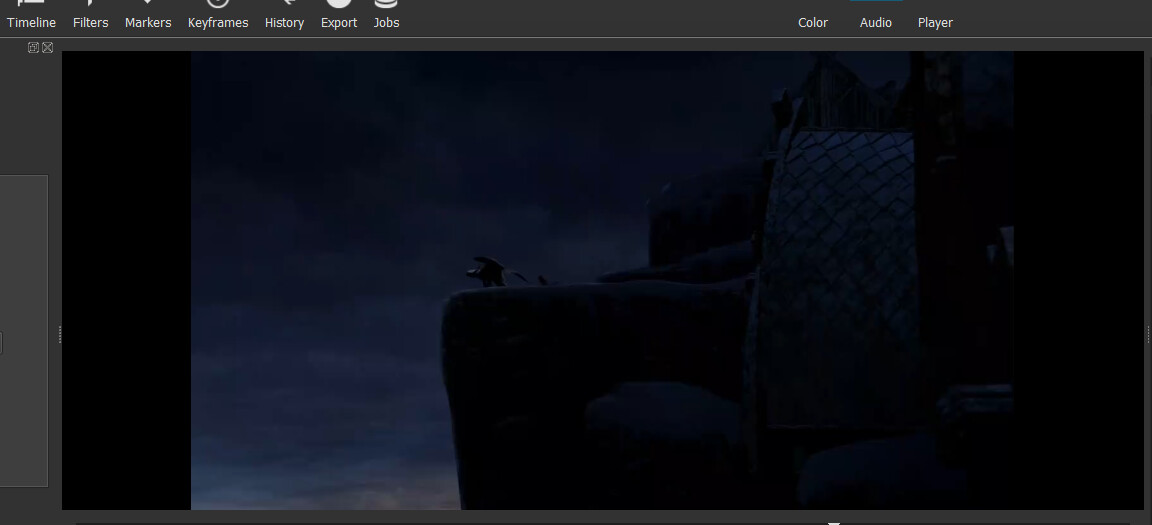Click the cut-off button at left panel edge

pyautogui.click(x=2, y=343)
